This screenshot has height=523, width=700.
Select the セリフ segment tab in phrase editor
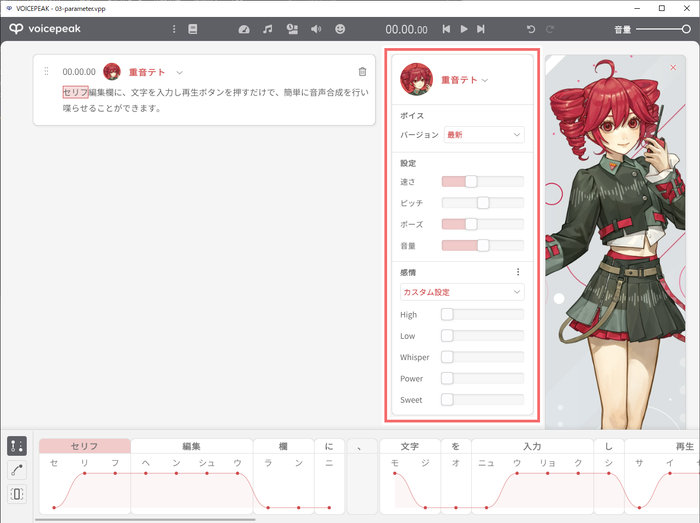pyautogui.click(x=85, y=446)
